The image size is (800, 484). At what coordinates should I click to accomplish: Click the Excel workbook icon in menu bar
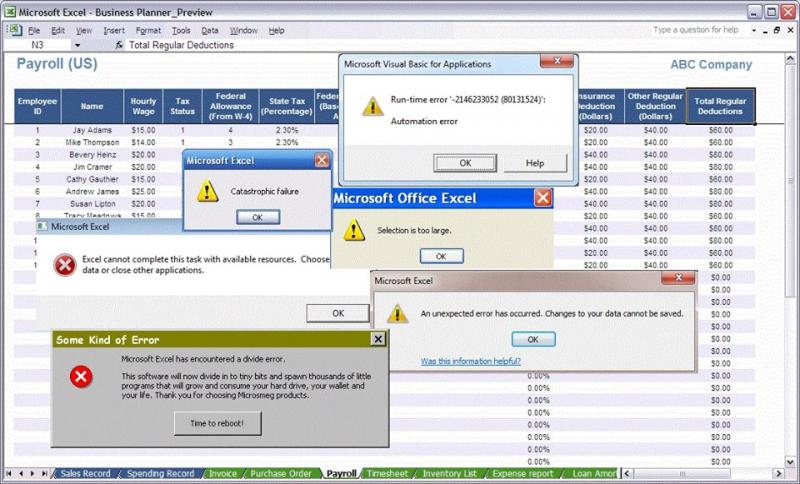click(x=13, y=30)
